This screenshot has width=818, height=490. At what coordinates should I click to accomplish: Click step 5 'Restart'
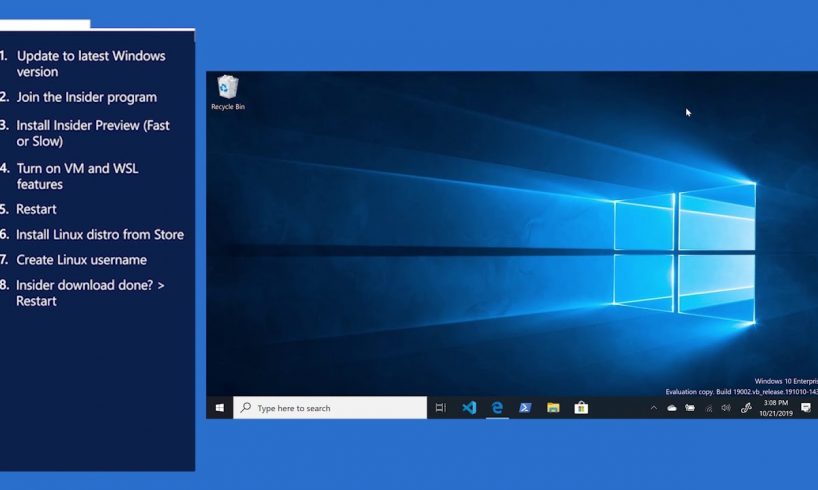pyautogui.click(x=36, y=209)
